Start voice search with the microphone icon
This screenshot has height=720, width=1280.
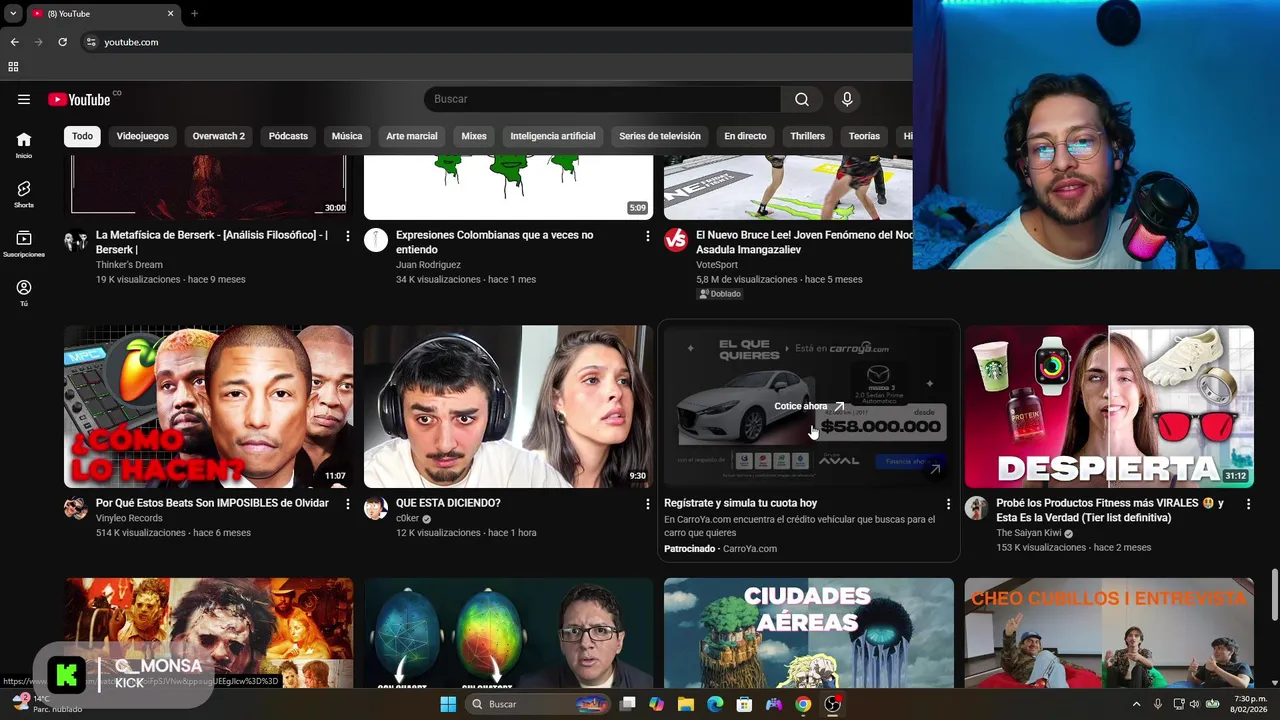tap(847, 99)
